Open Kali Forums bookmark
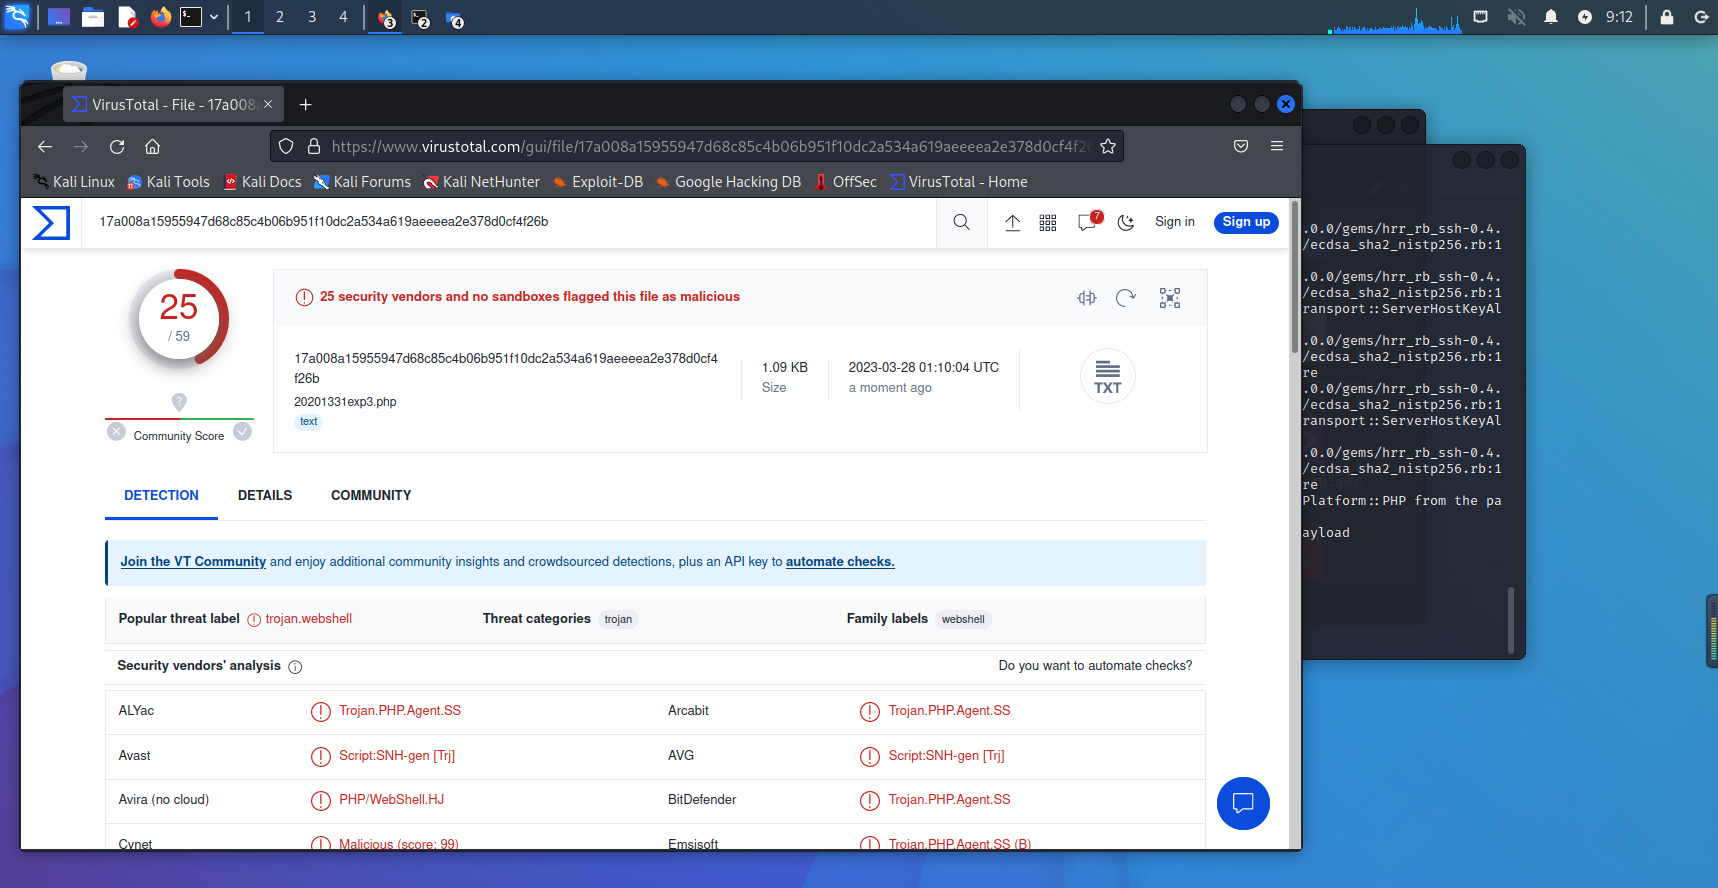Viewport: 1718px width, 888px height. (x=362, y=182)
